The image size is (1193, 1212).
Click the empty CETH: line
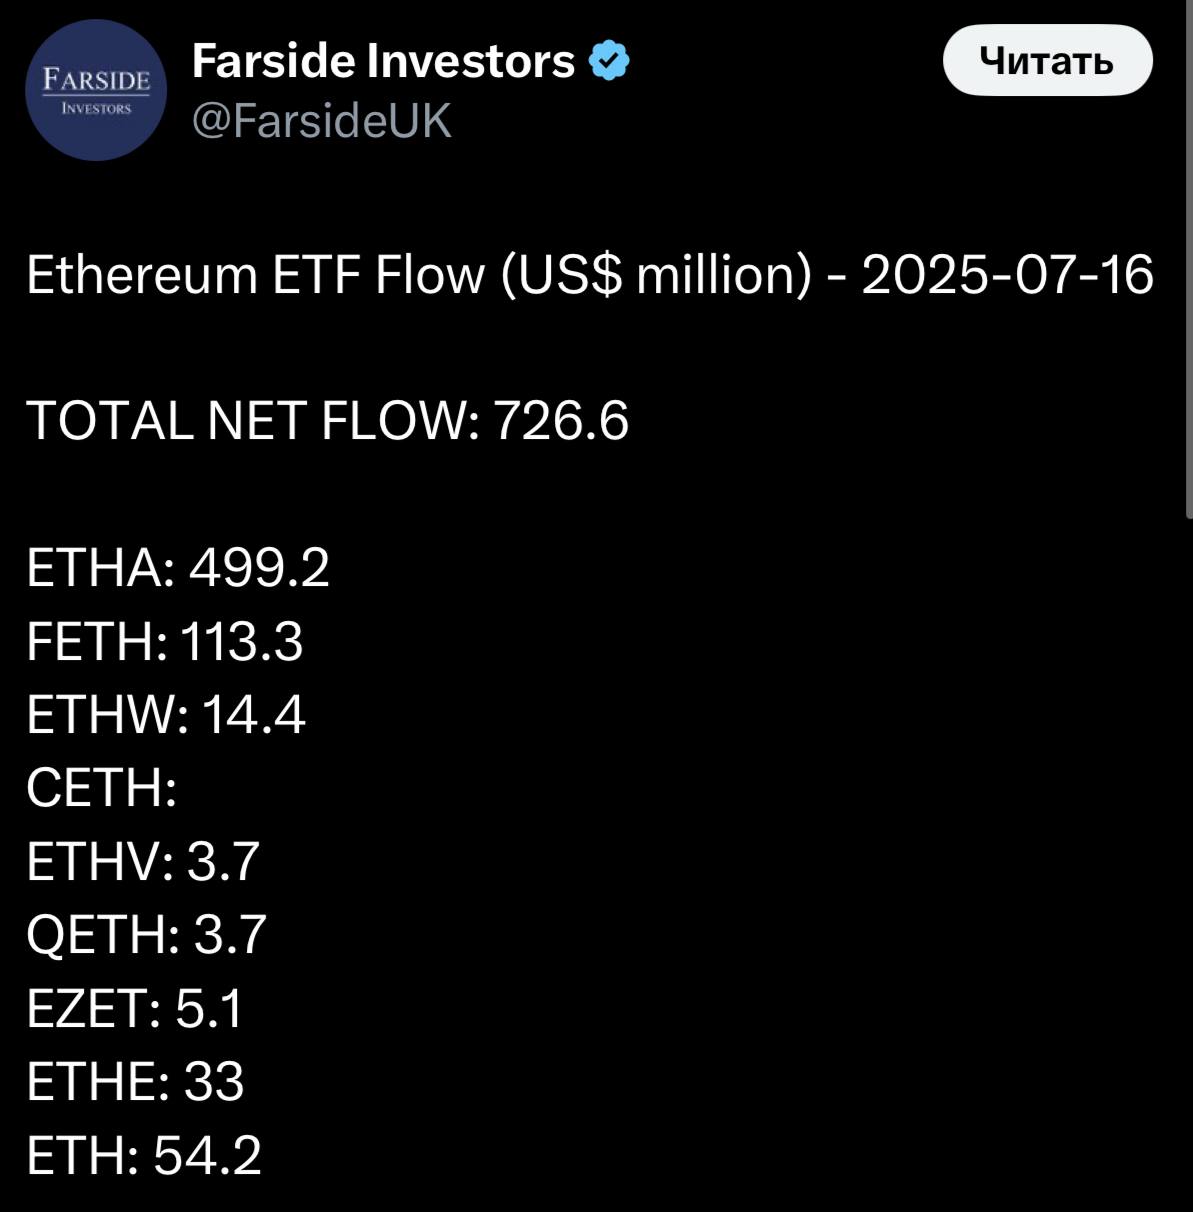click(102, 788)
